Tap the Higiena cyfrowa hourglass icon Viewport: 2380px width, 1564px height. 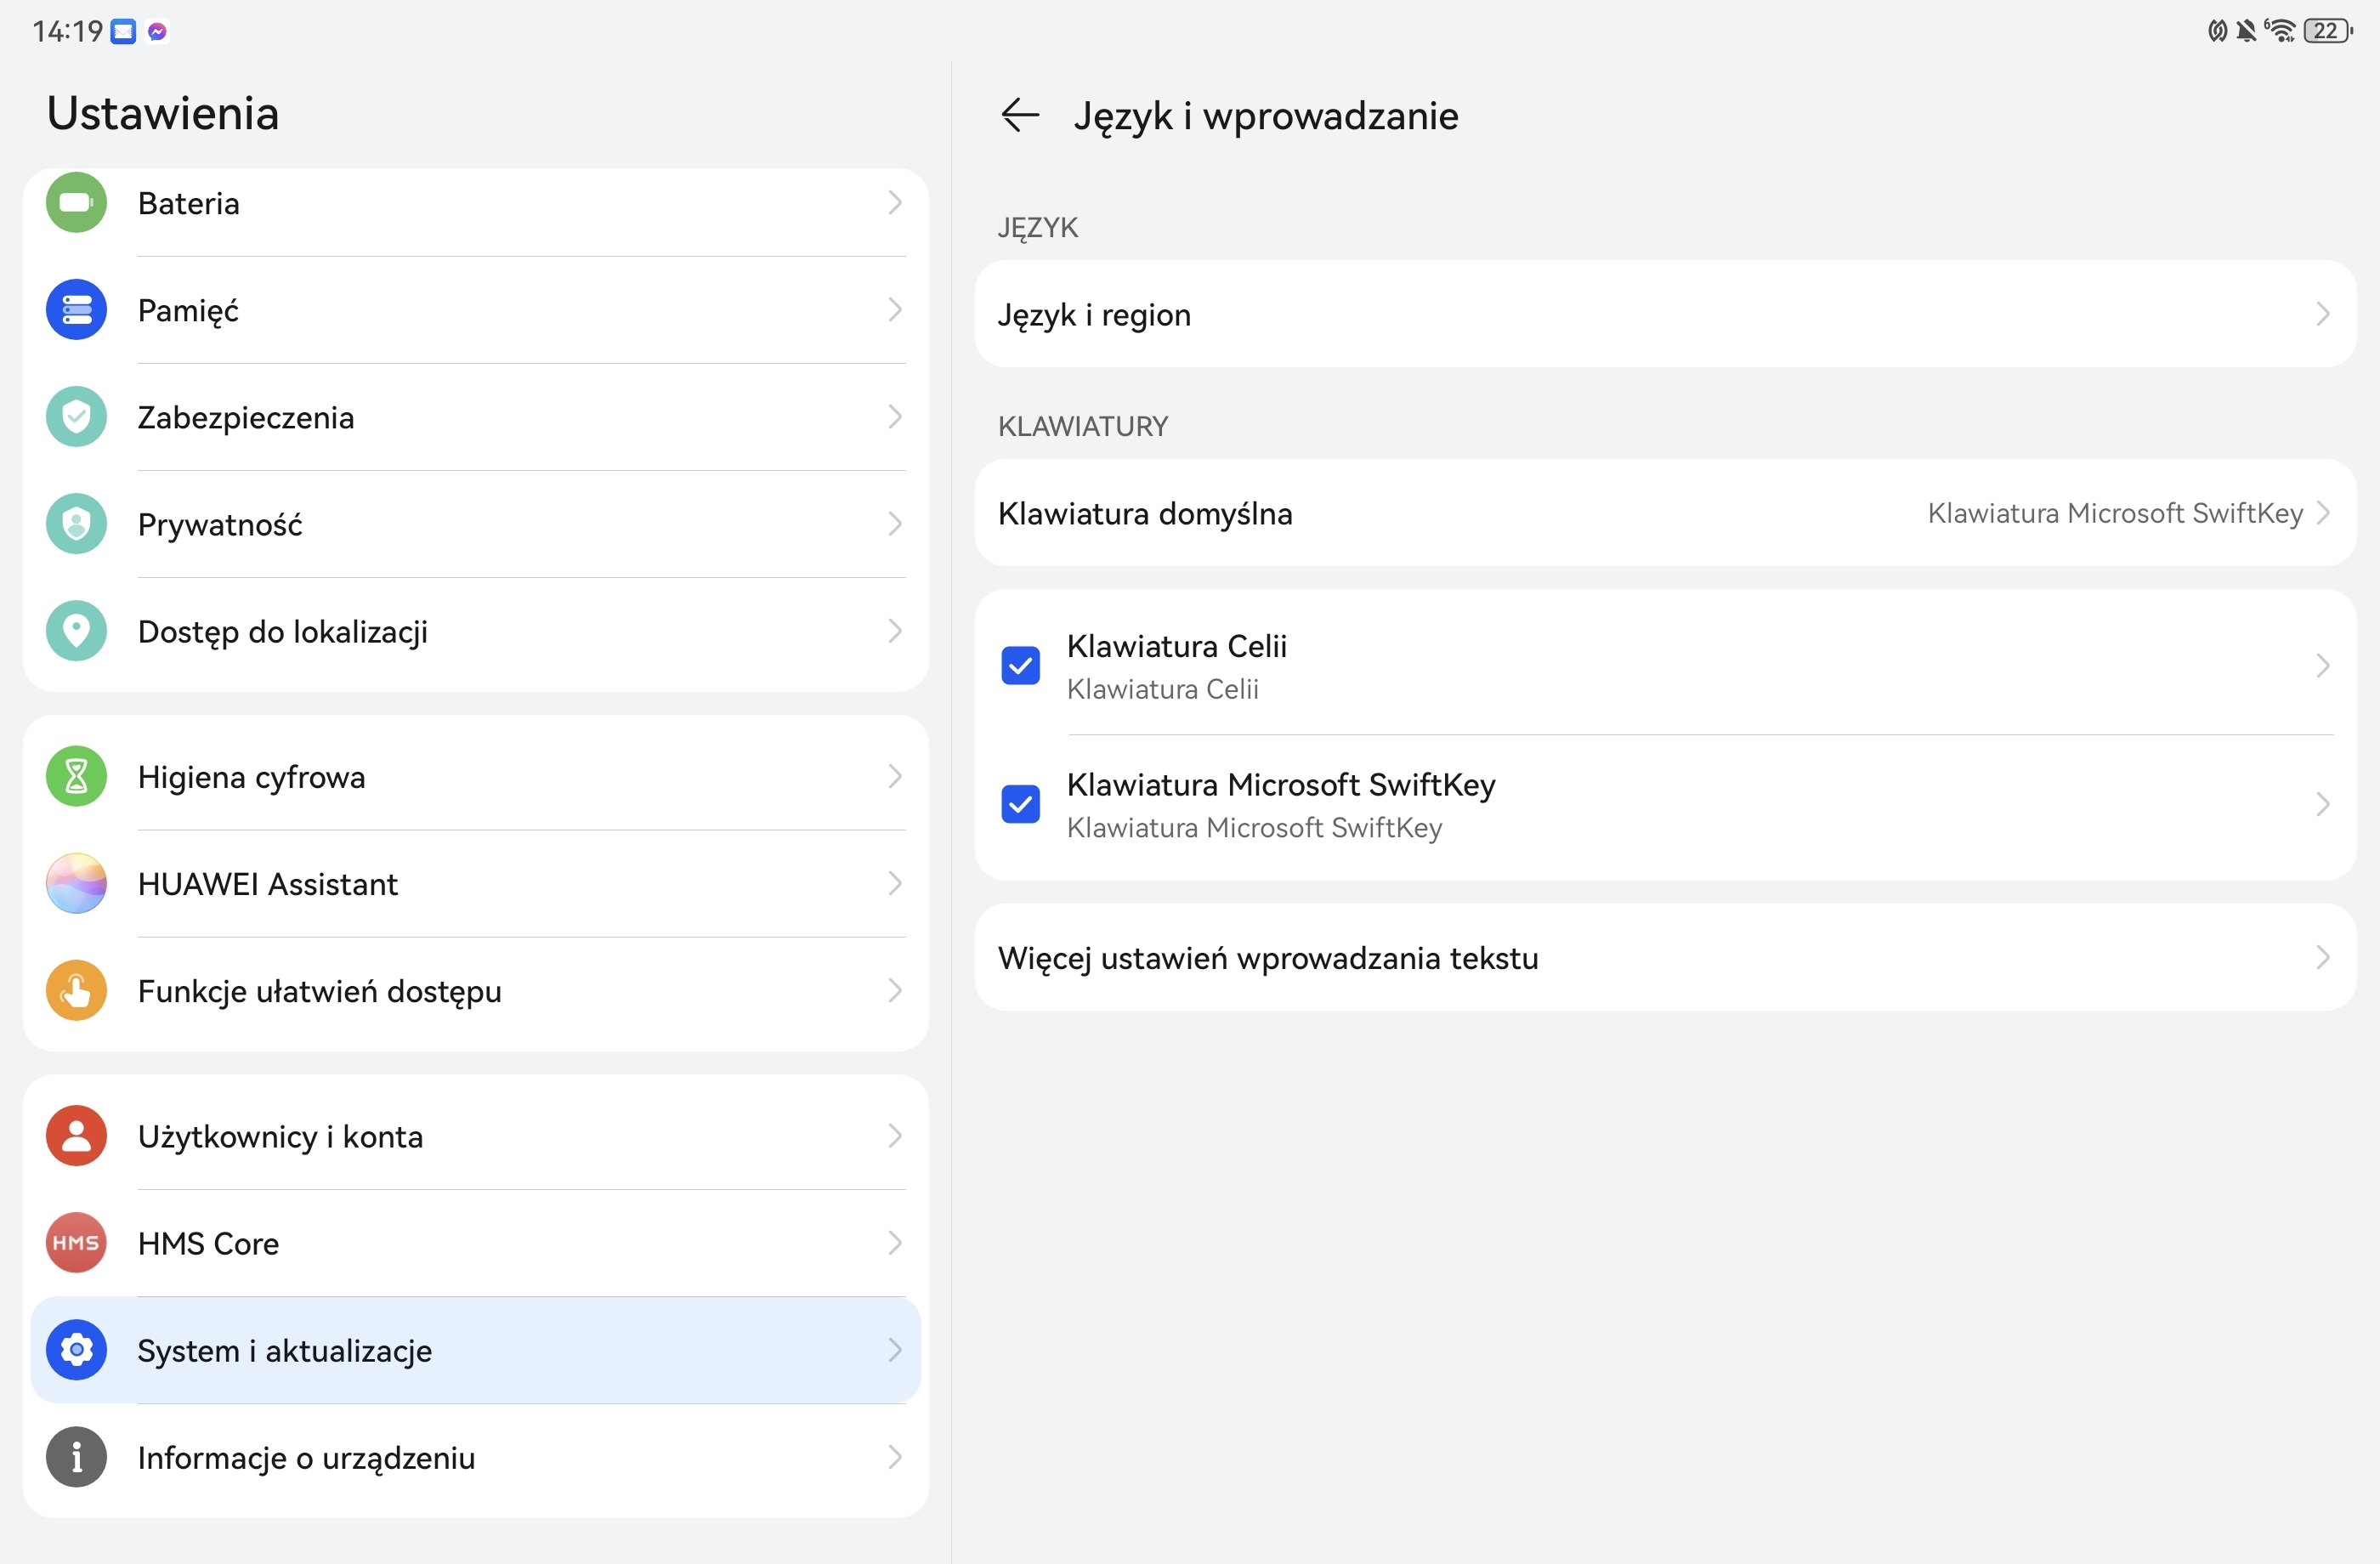tap(76, 776)
